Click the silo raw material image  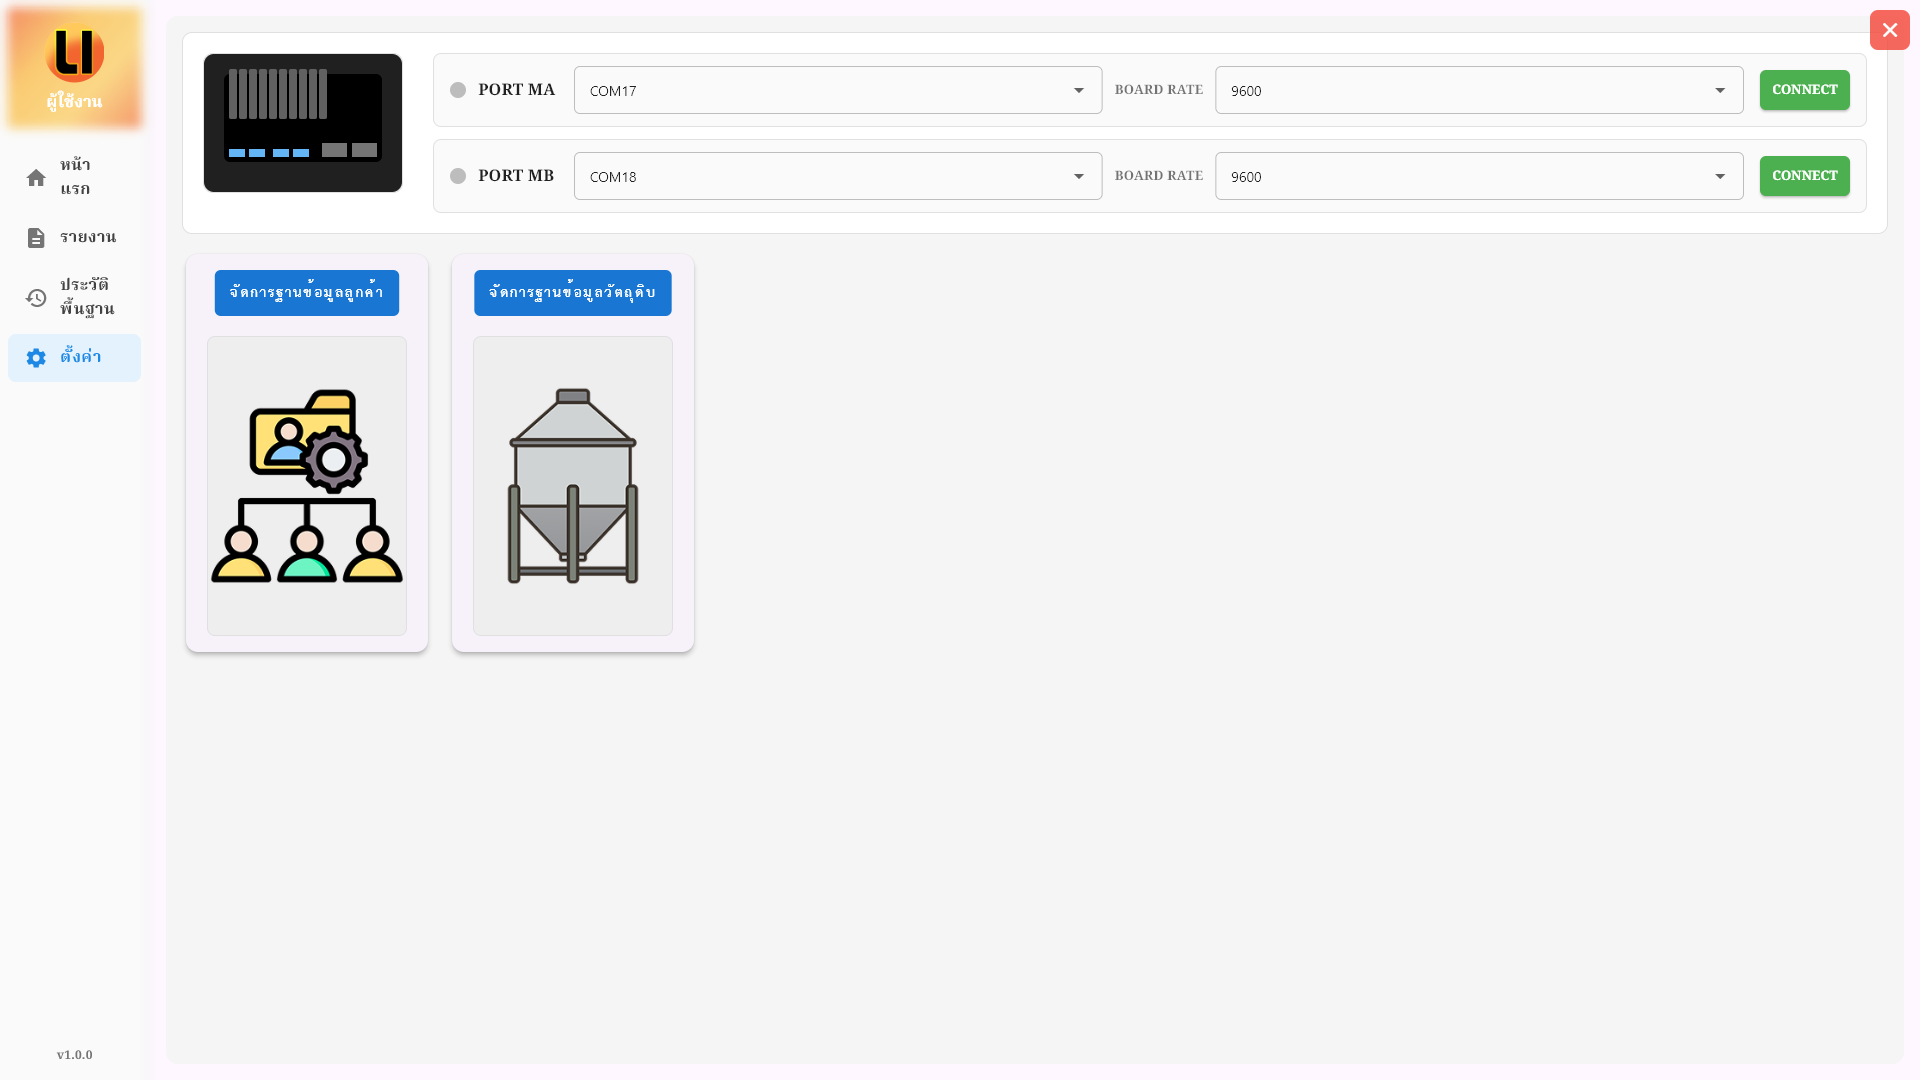click(573, 486)
